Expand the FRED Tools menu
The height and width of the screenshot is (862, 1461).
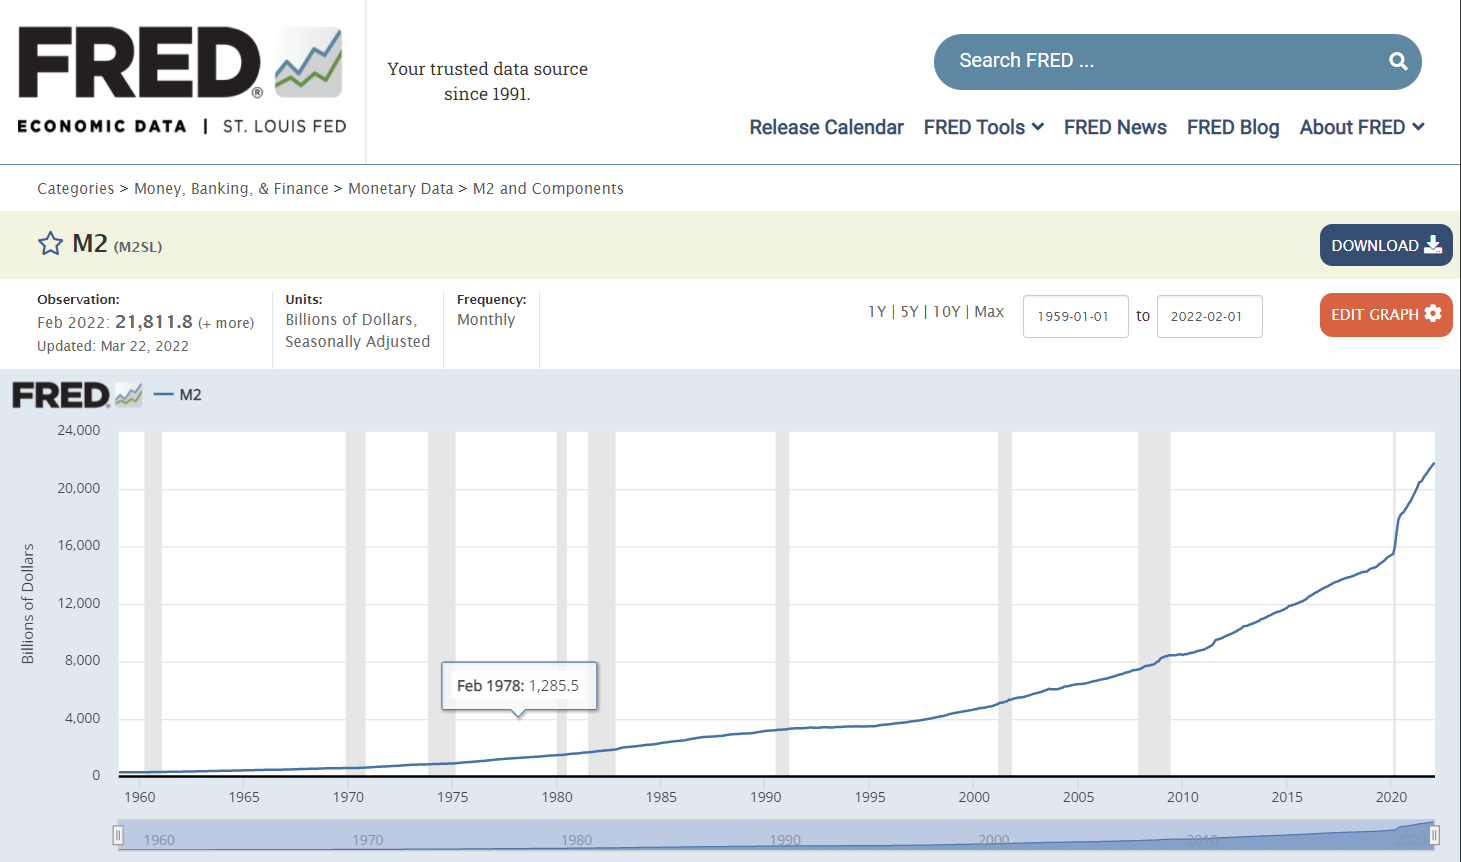984,127
